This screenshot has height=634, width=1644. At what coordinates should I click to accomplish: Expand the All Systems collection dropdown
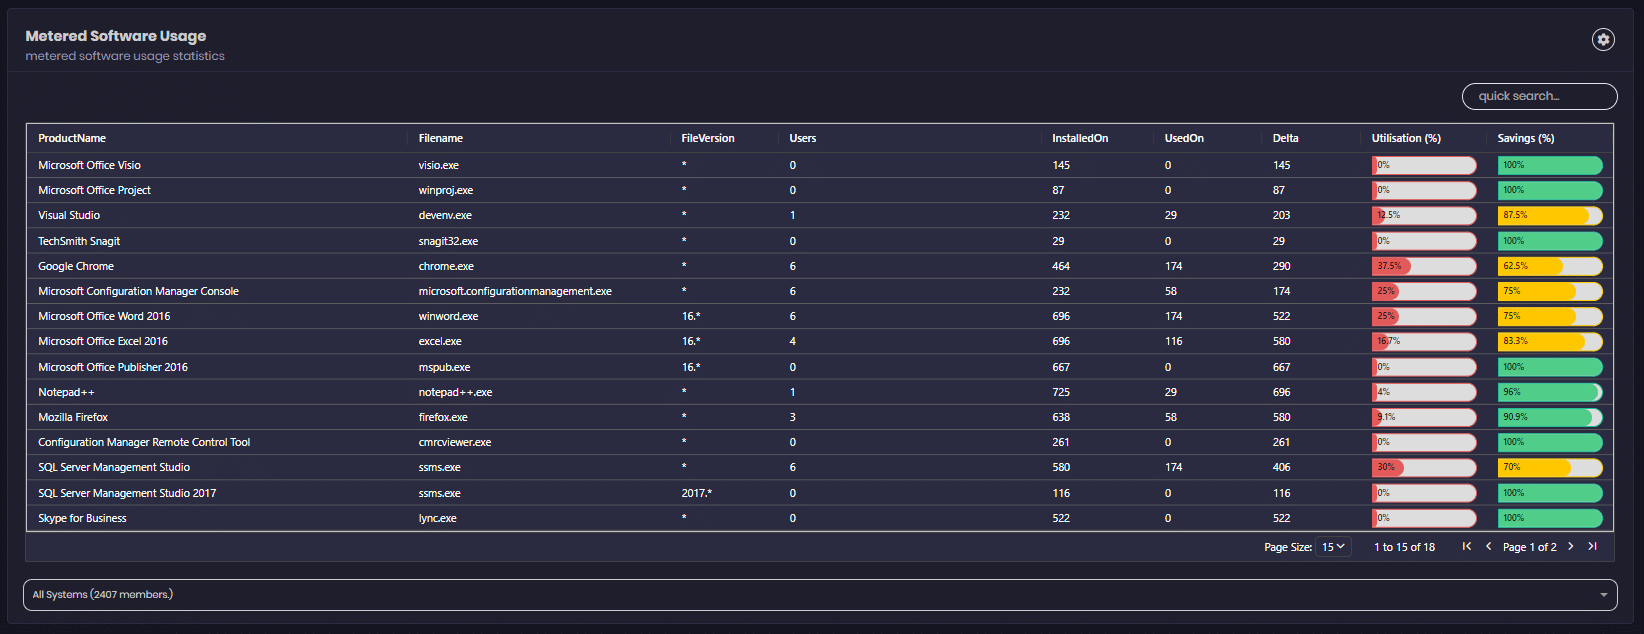tap(1603, 595)
